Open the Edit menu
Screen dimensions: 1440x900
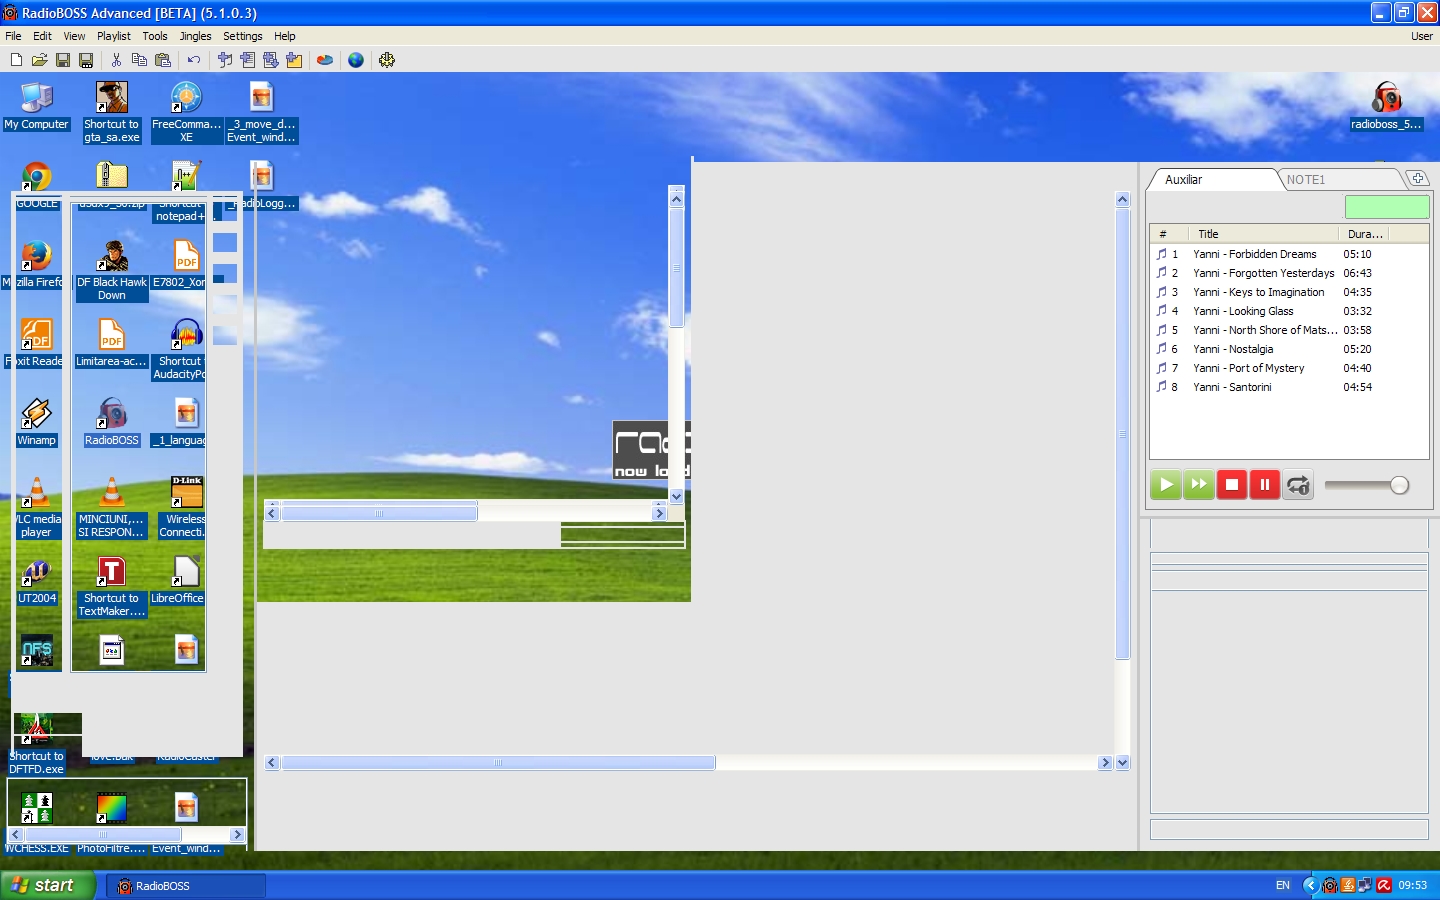pos(42,36)
